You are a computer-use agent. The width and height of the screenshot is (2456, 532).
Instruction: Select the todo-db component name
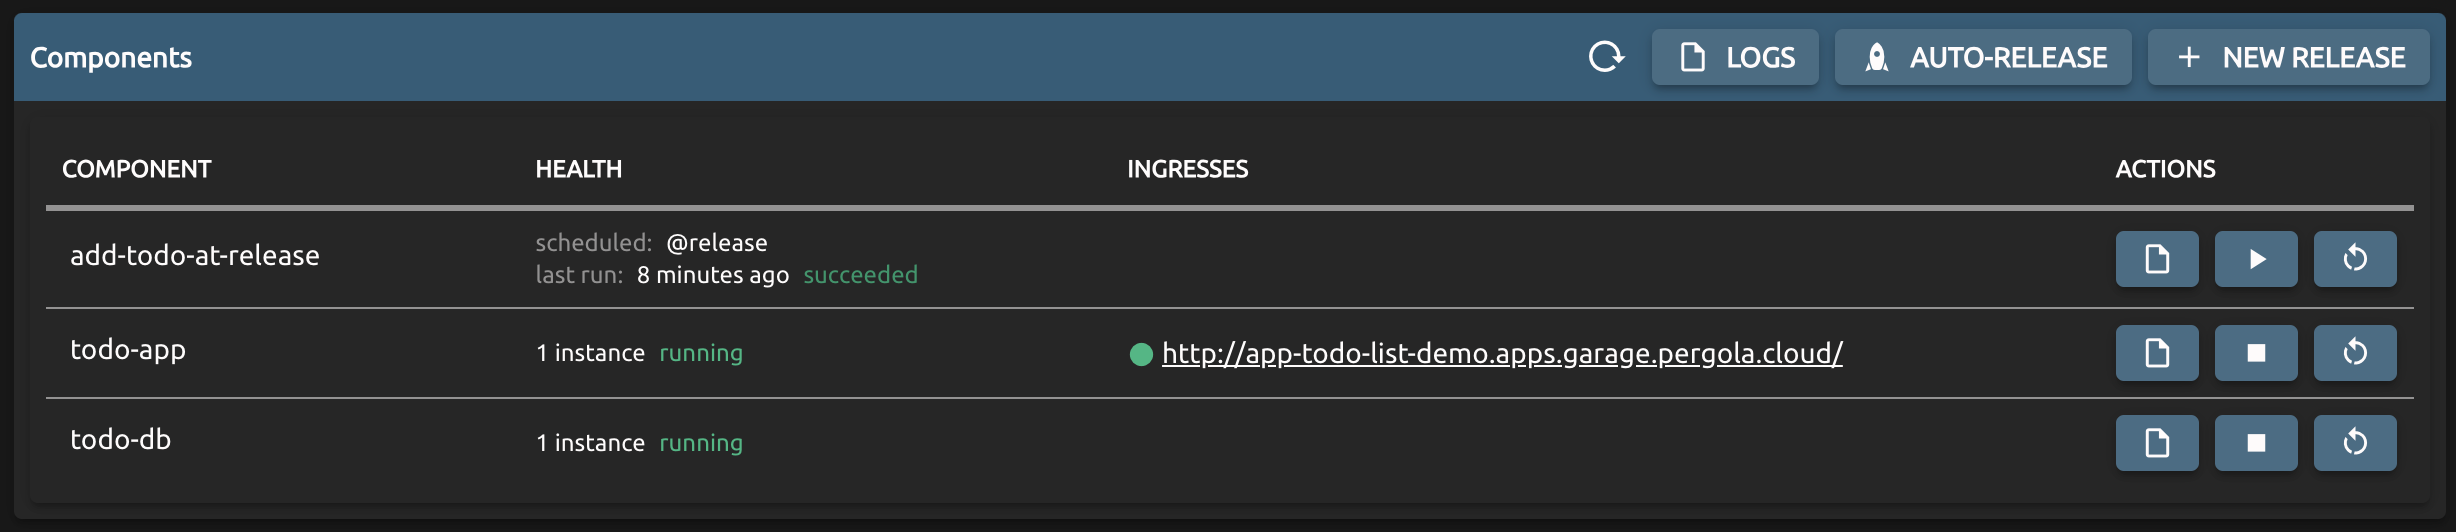coord(121,440)
